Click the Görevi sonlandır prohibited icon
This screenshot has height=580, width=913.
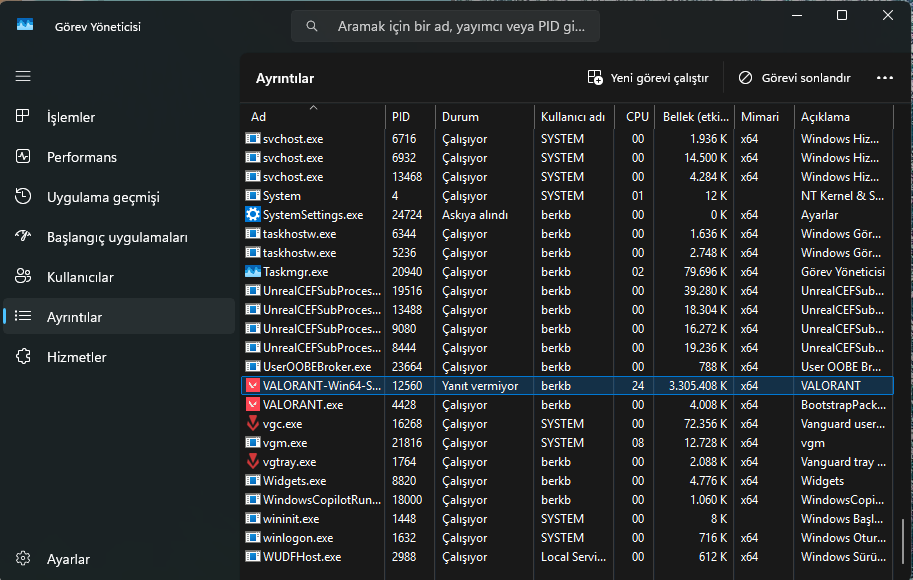[x=745, y=77]
